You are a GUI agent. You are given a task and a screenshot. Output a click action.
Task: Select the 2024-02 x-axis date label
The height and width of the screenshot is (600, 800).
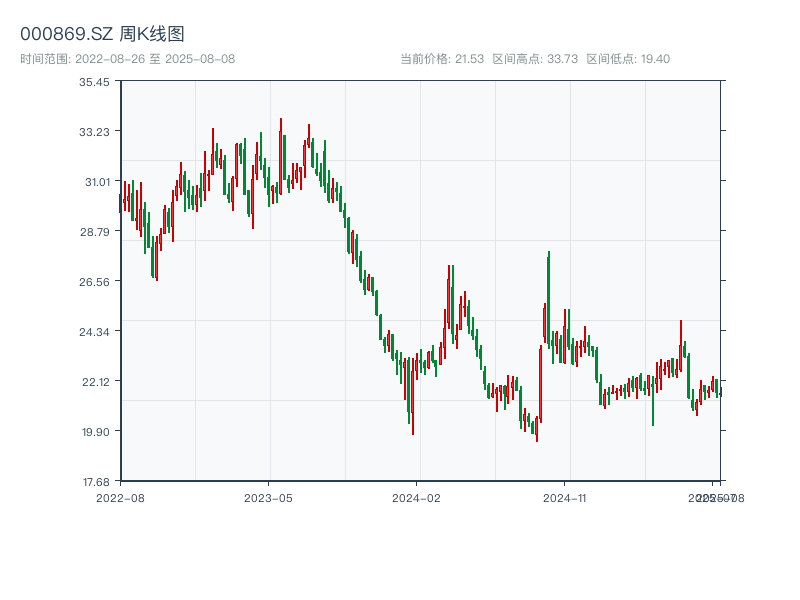pyautogui.click(x=417, y=497)
